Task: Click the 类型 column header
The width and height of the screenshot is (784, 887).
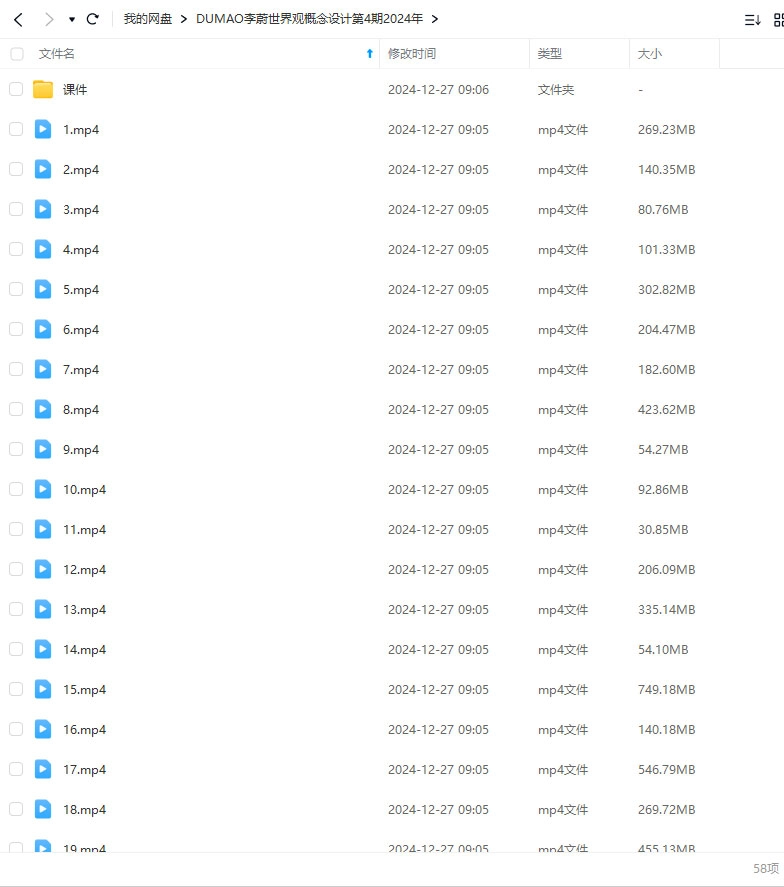Action: pos(550,54)
